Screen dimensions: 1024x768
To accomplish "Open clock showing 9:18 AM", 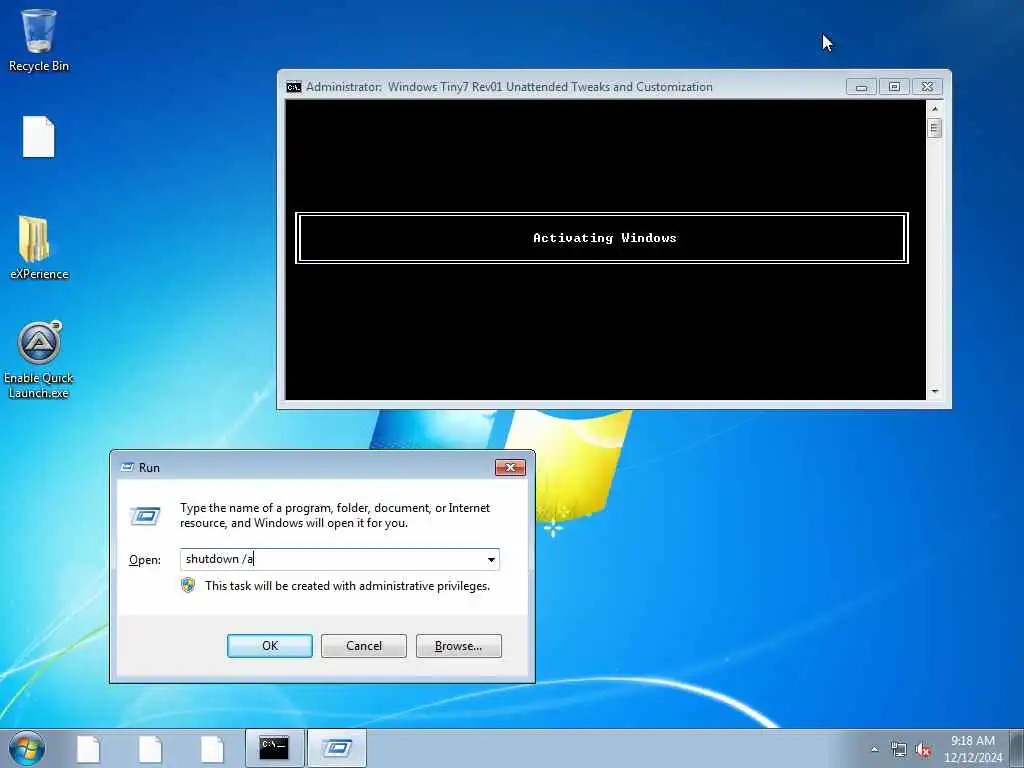I will [972, 749].
